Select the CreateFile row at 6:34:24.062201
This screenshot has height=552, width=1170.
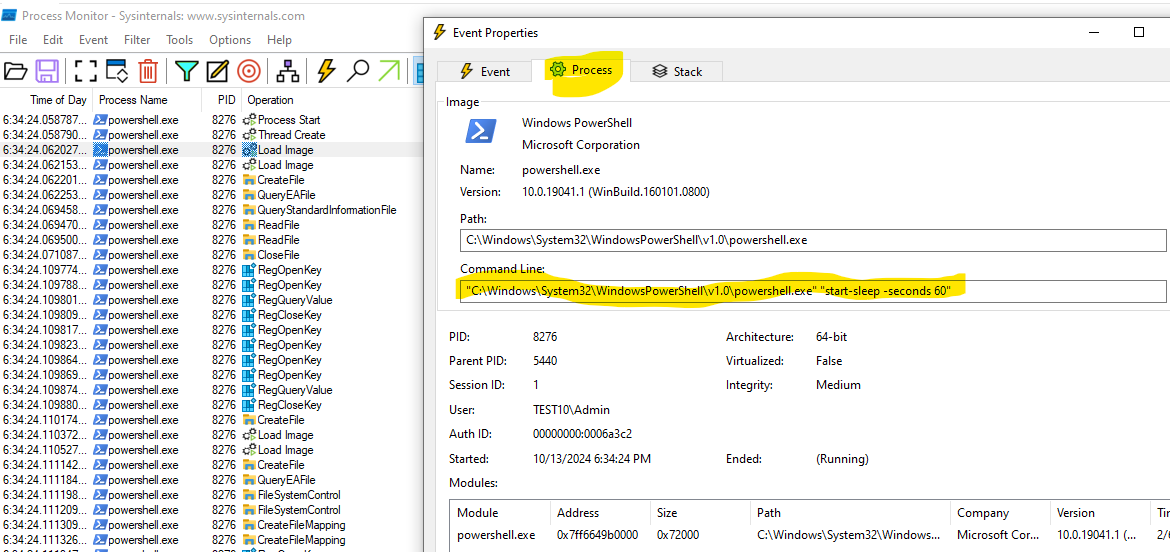[209, 180]
